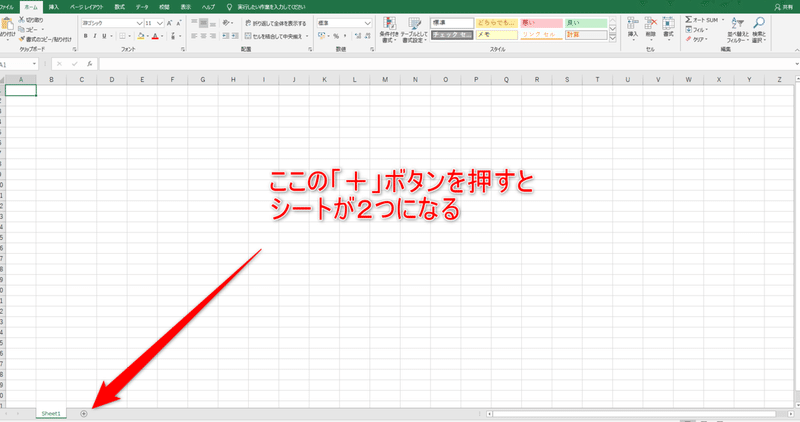This screenshot has height=422, width=800.
Task: Click the text orientation icon
Action: 227,23
